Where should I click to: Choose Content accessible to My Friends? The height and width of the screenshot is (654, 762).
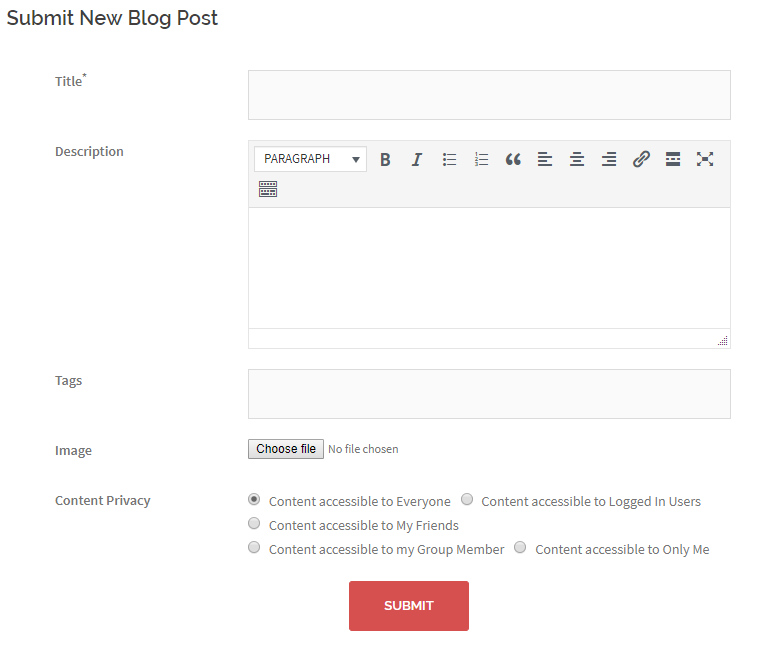click(x=254, y=523)
